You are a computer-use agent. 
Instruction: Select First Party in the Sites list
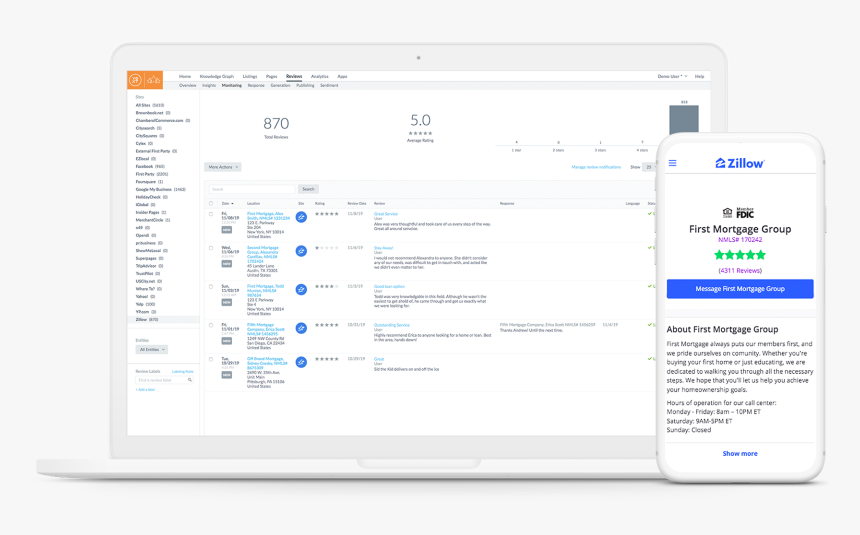click(x=152, y=174)
